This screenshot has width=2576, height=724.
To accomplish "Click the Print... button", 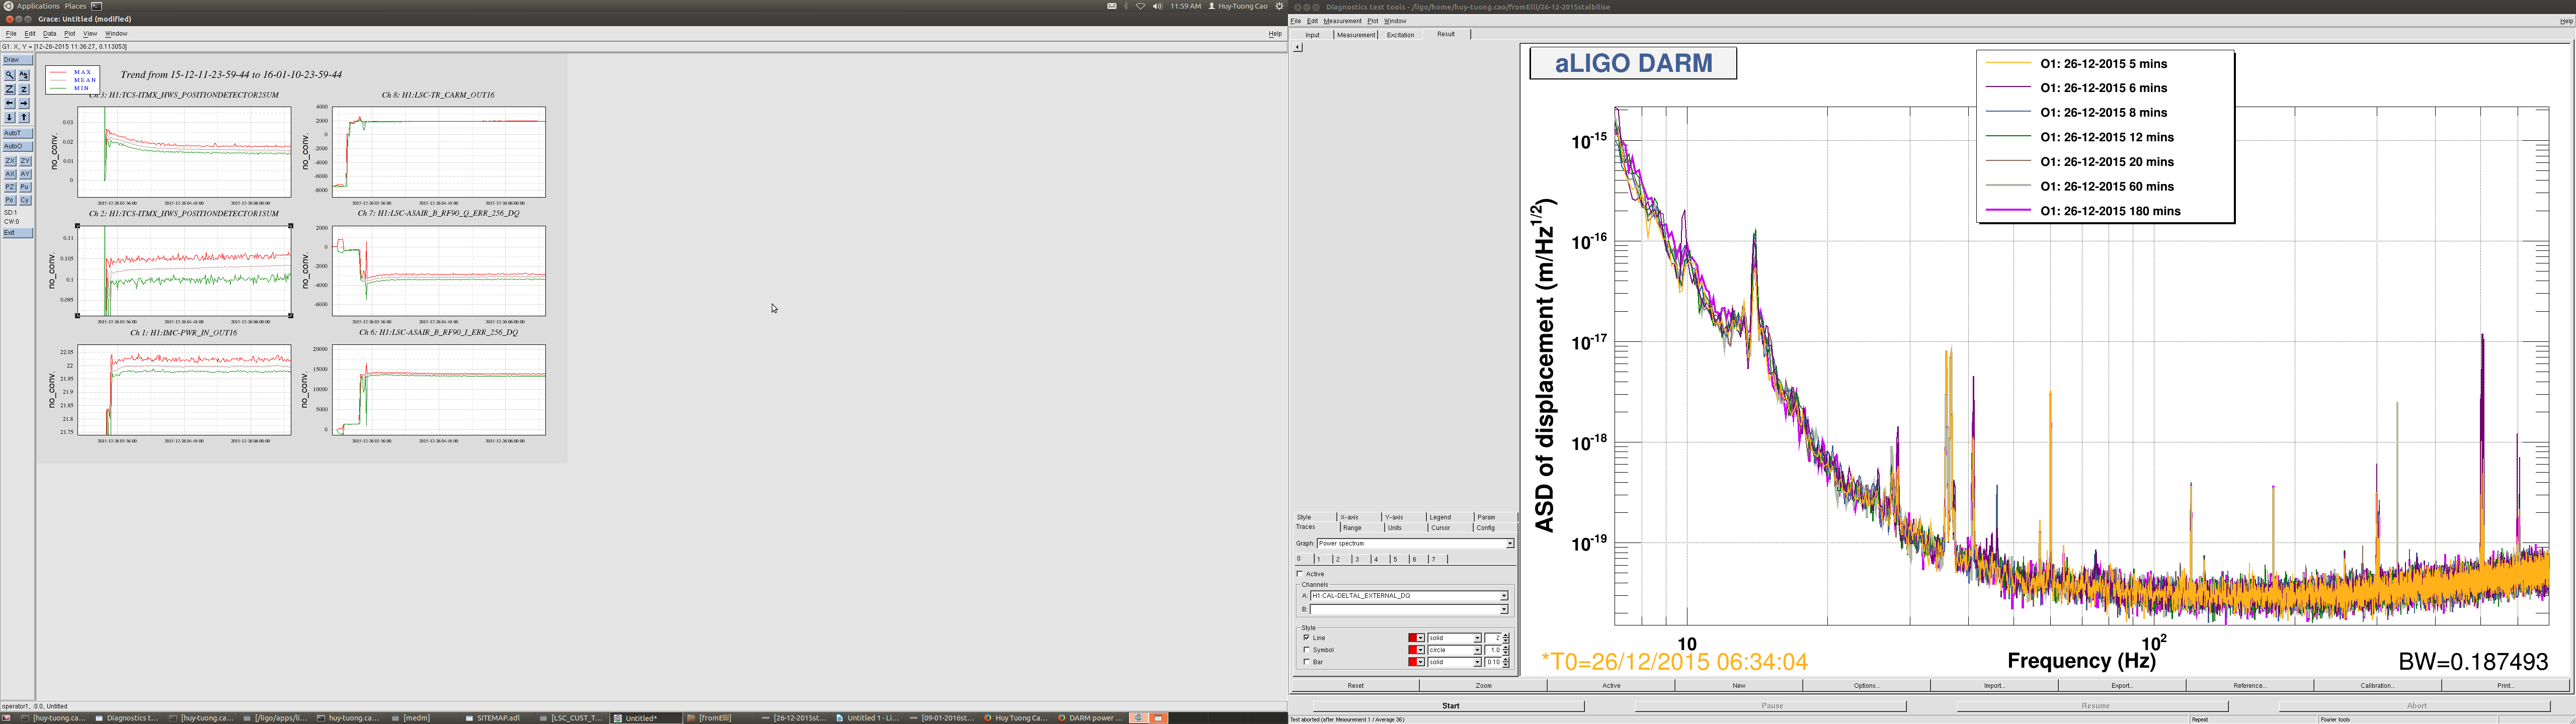I will (2505, 686).
